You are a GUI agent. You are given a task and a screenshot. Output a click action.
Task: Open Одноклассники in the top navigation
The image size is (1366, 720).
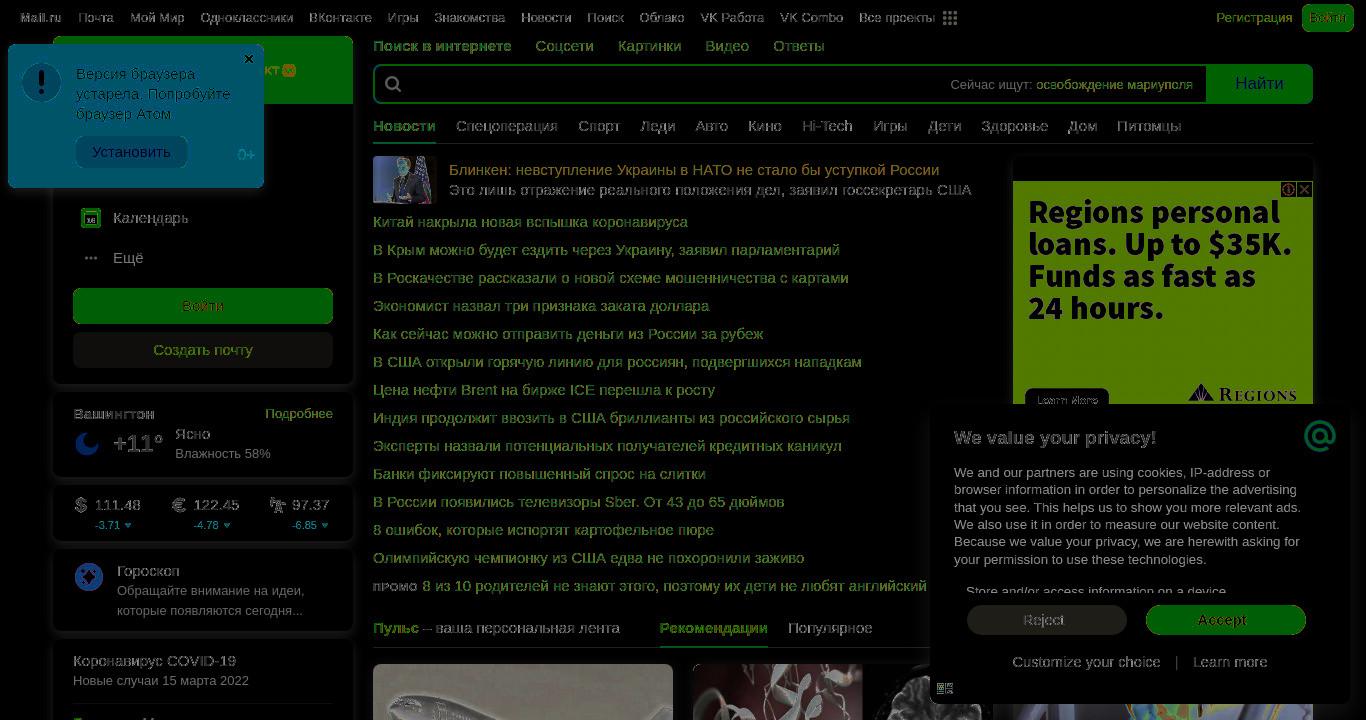[x=246, y=18]
